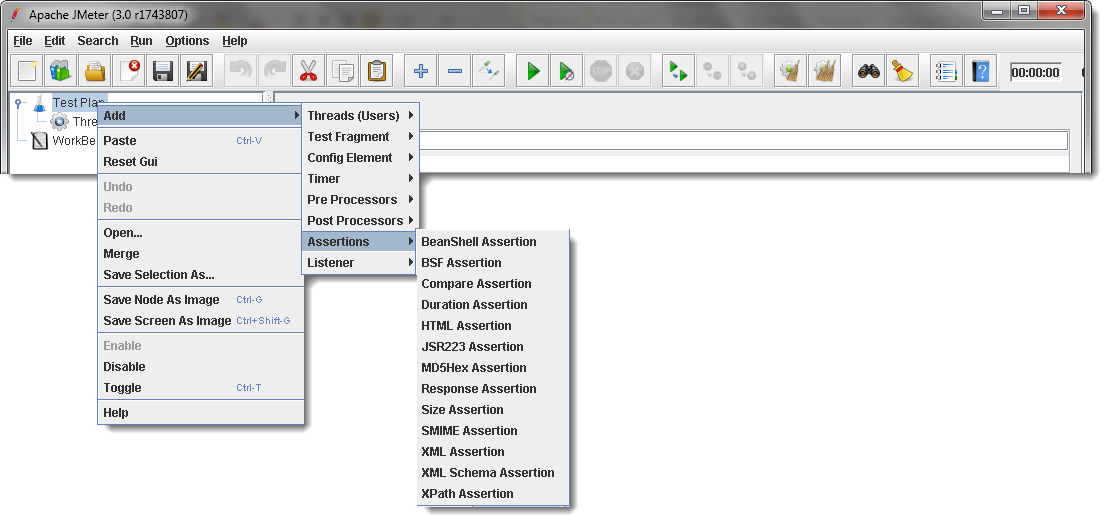The width and height of the screenshot is (1107, 515).
Task: Select the WorkBench tree node
Action: (64, 141)
